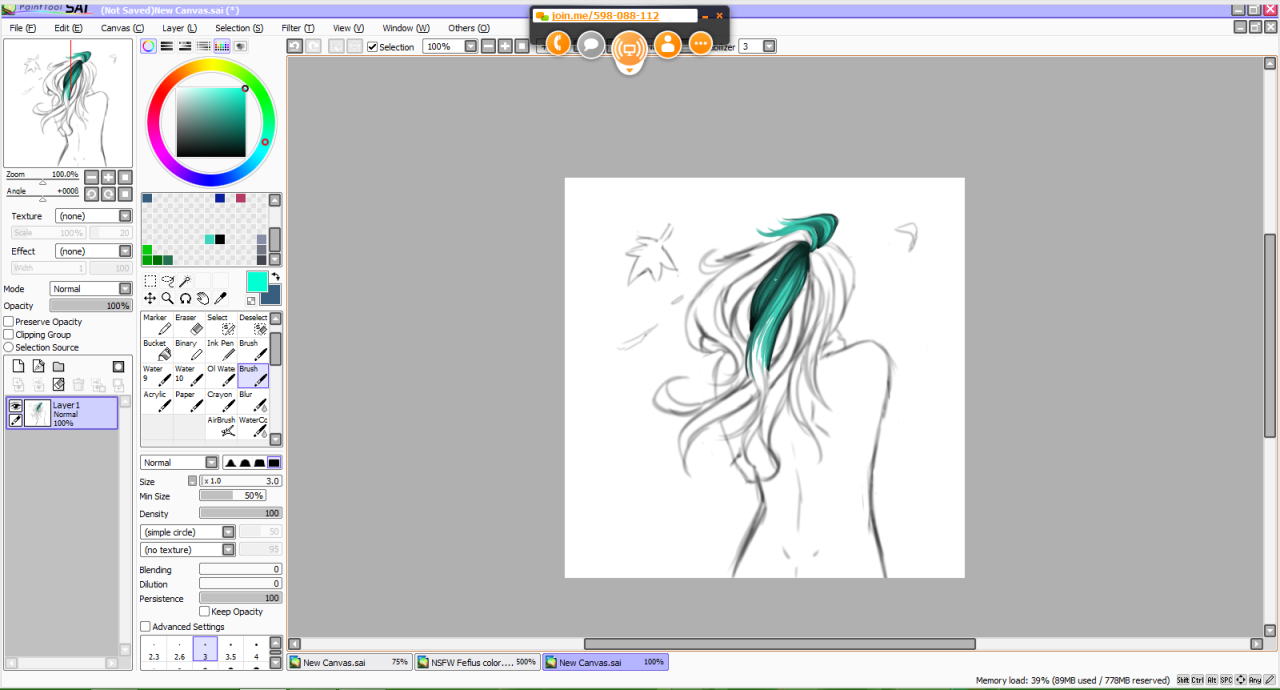Open the layer Mode dropdown

(x=125, y=289)
